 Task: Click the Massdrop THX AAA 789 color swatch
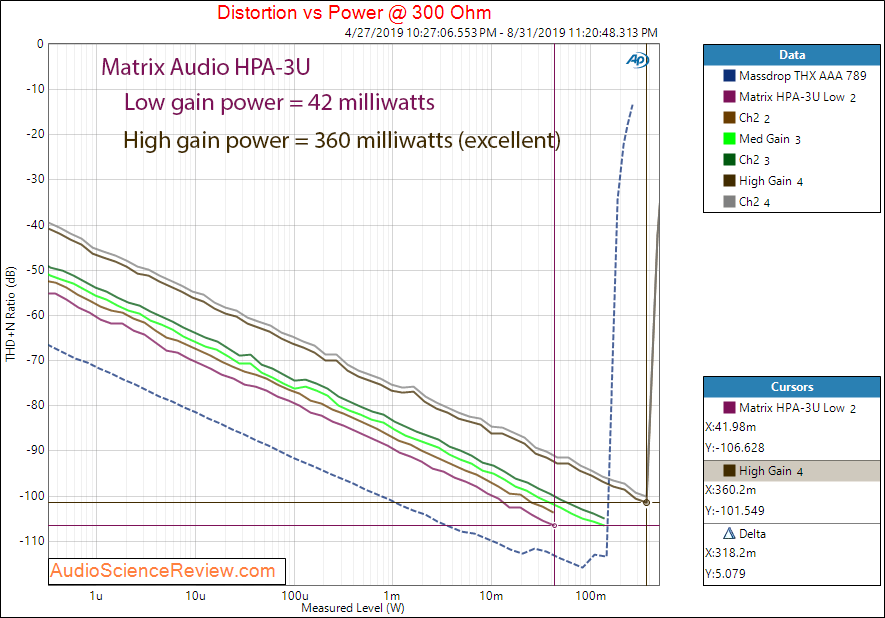729,76
